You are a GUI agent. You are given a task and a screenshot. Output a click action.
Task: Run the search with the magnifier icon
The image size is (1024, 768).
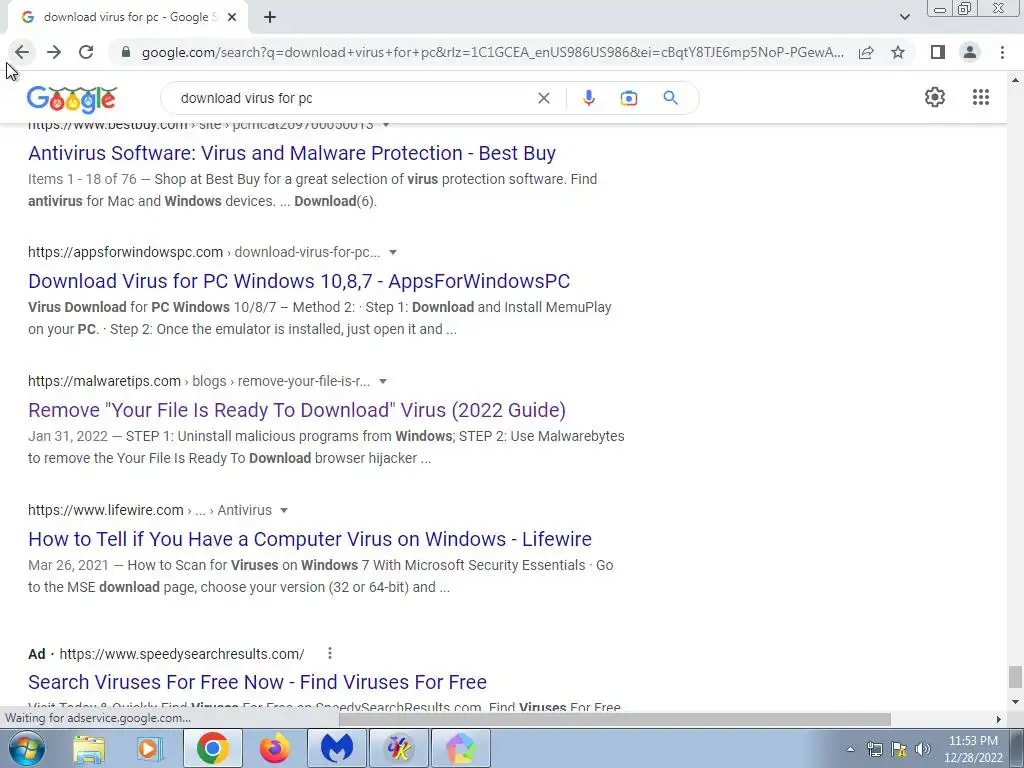[670, 98]
